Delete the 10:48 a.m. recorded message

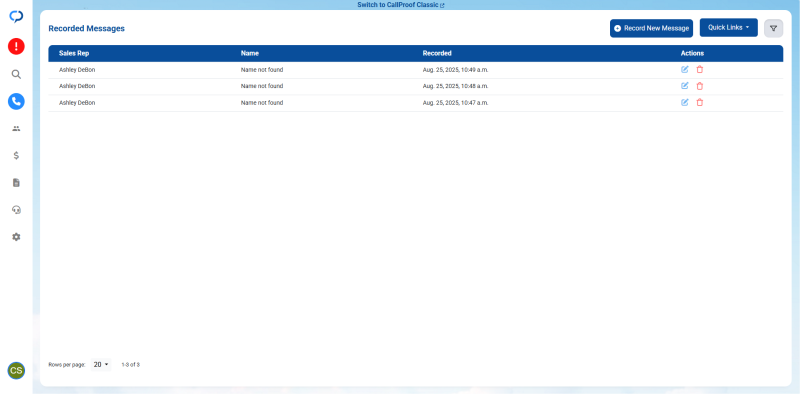(x=700, y=86)
